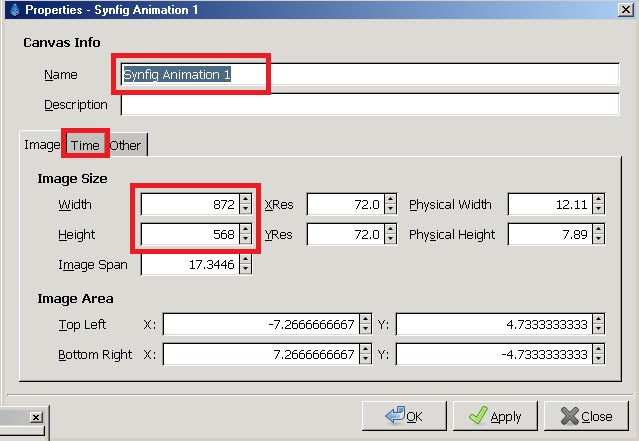The height and width of the screenshot is (441, 639).
Task: Increase Top Left X with up arrow
Action: 366,319
